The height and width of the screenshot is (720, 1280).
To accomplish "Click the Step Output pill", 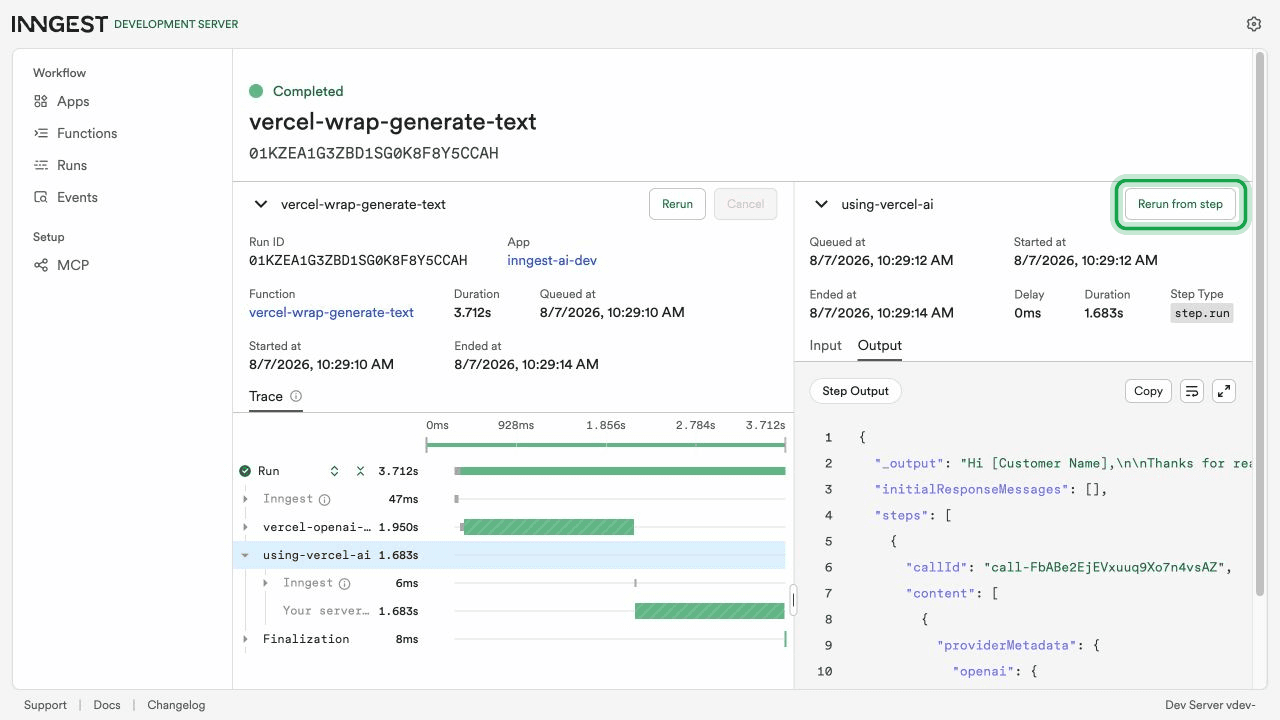I will [x=855, y=391].
